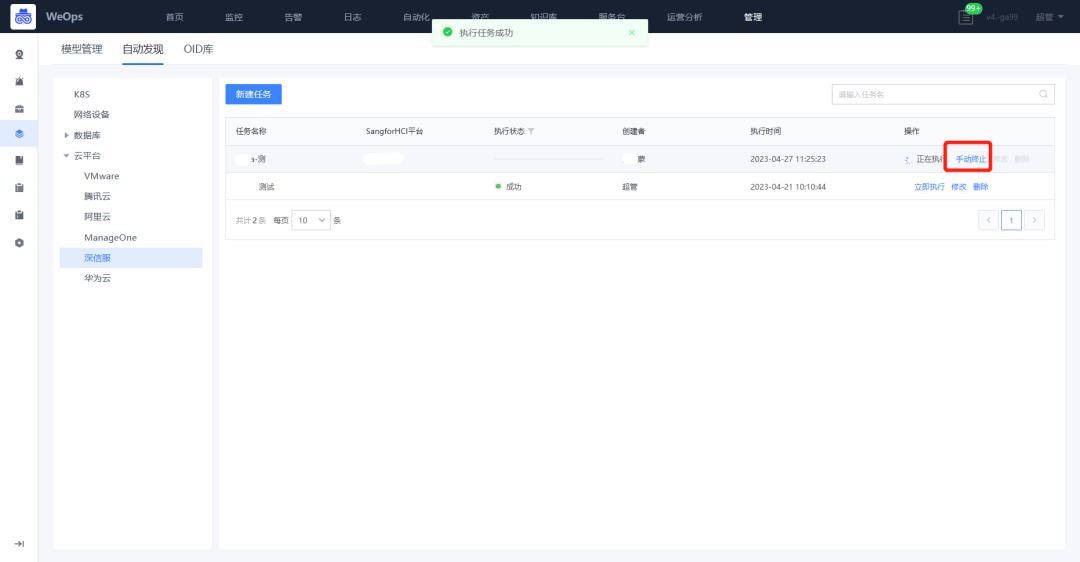Viewport: 1080px width, 562px height.
Task: Select 华为云 under 云平台
Action: pos(97,278)
